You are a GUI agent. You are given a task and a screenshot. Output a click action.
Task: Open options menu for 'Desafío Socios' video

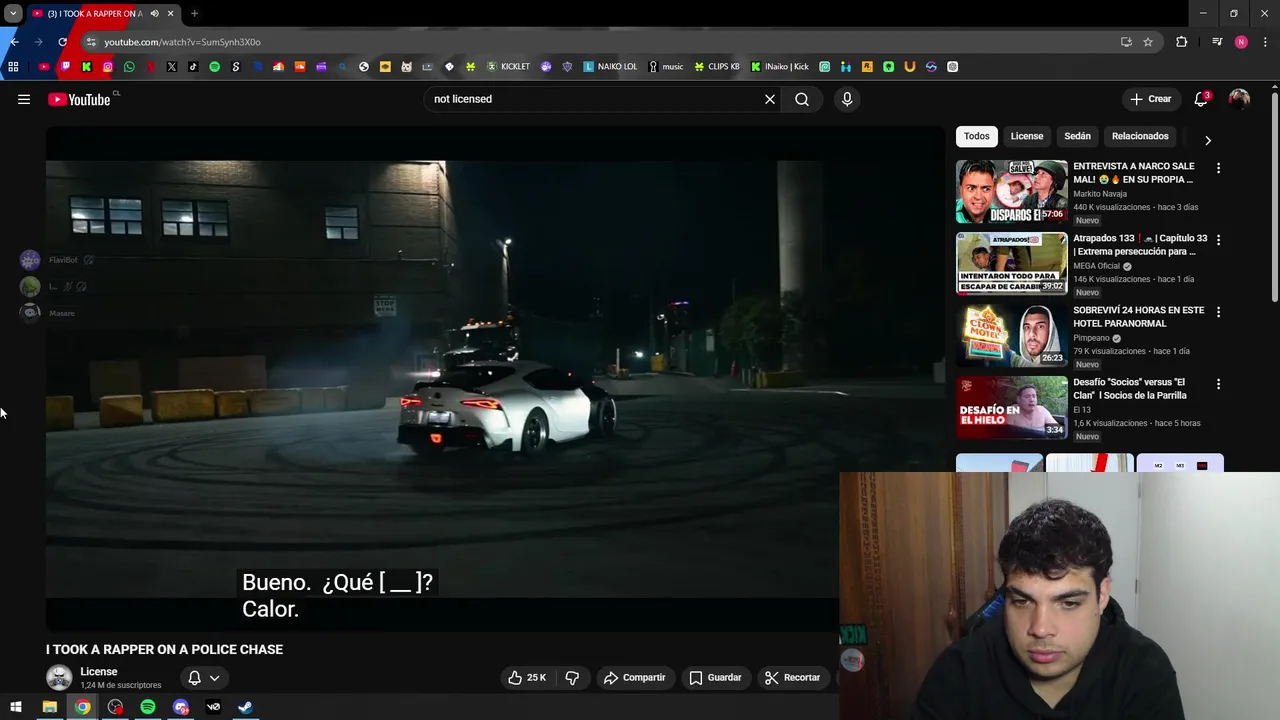point(1218,384)
